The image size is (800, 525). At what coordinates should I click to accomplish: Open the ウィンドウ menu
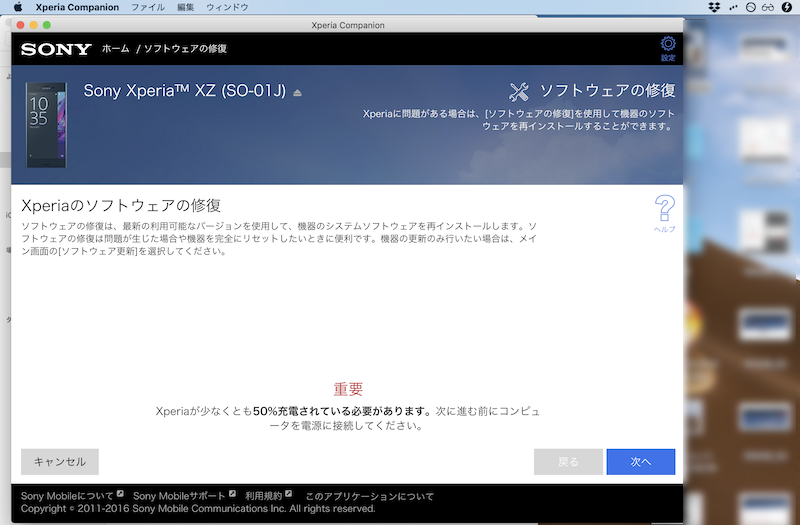coord(227,7)
